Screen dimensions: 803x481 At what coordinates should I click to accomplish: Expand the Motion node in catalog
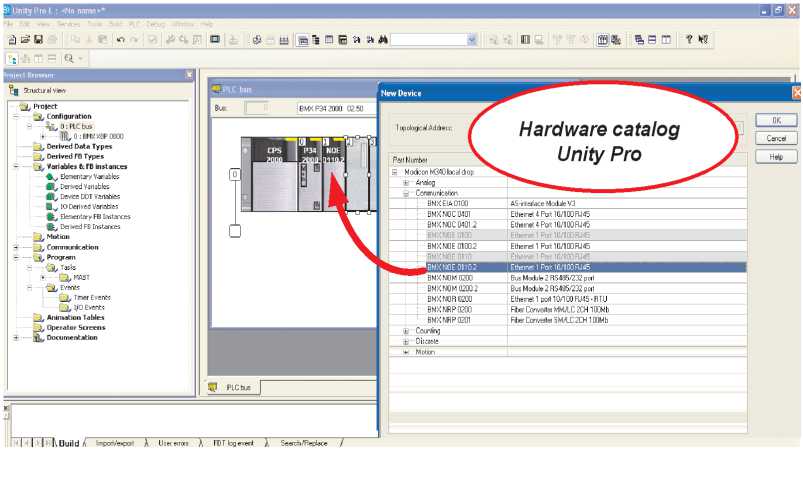[405, 352]
